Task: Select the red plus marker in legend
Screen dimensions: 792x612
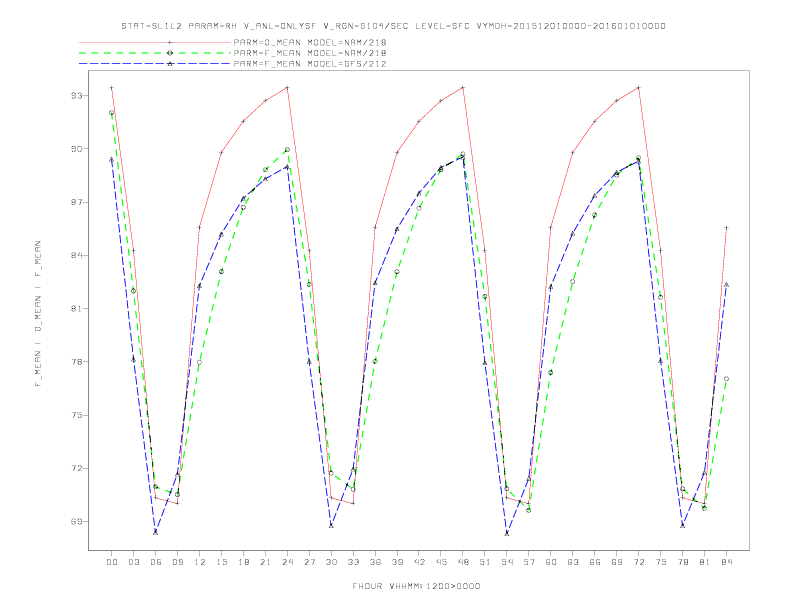Action: tap(170, 42)
